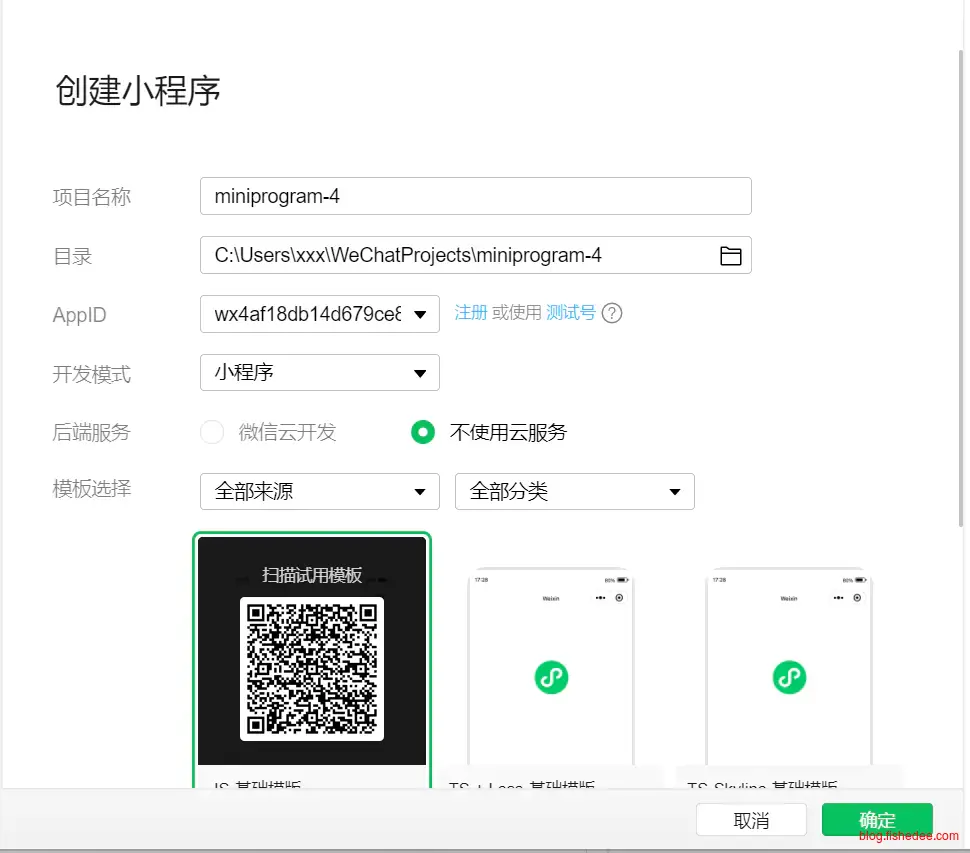This screenshot has width=970, height=853.
Task: Click the help question mark icon beside 测试号
Action: point(612,313)
